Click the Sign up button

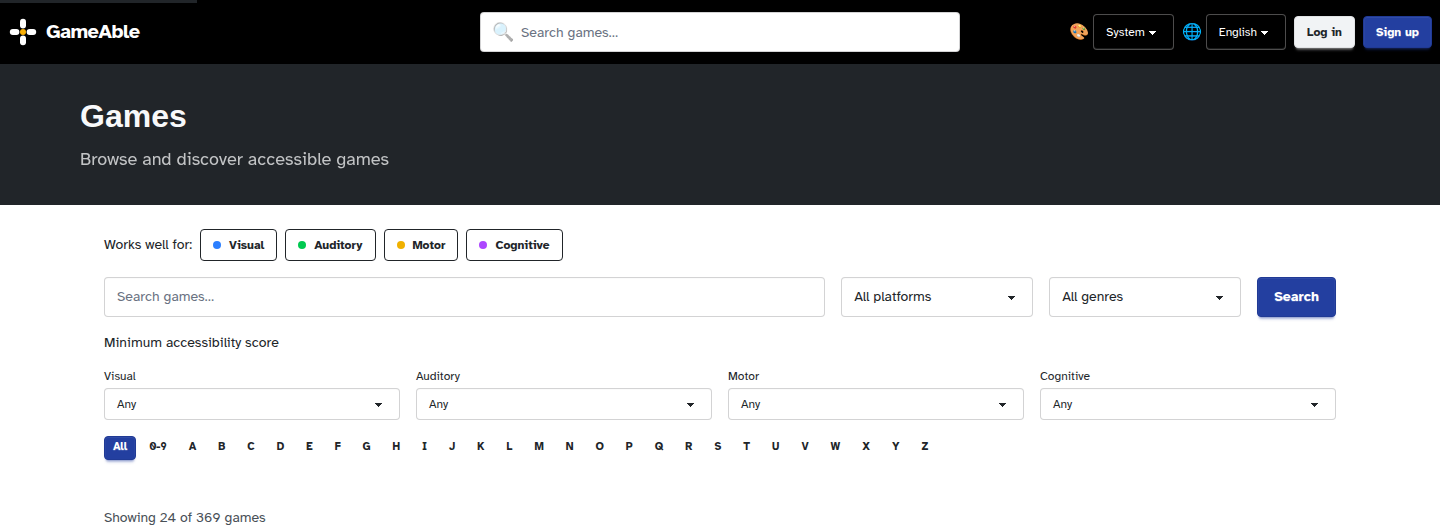pyautogui.click(x=1397, y=32)
